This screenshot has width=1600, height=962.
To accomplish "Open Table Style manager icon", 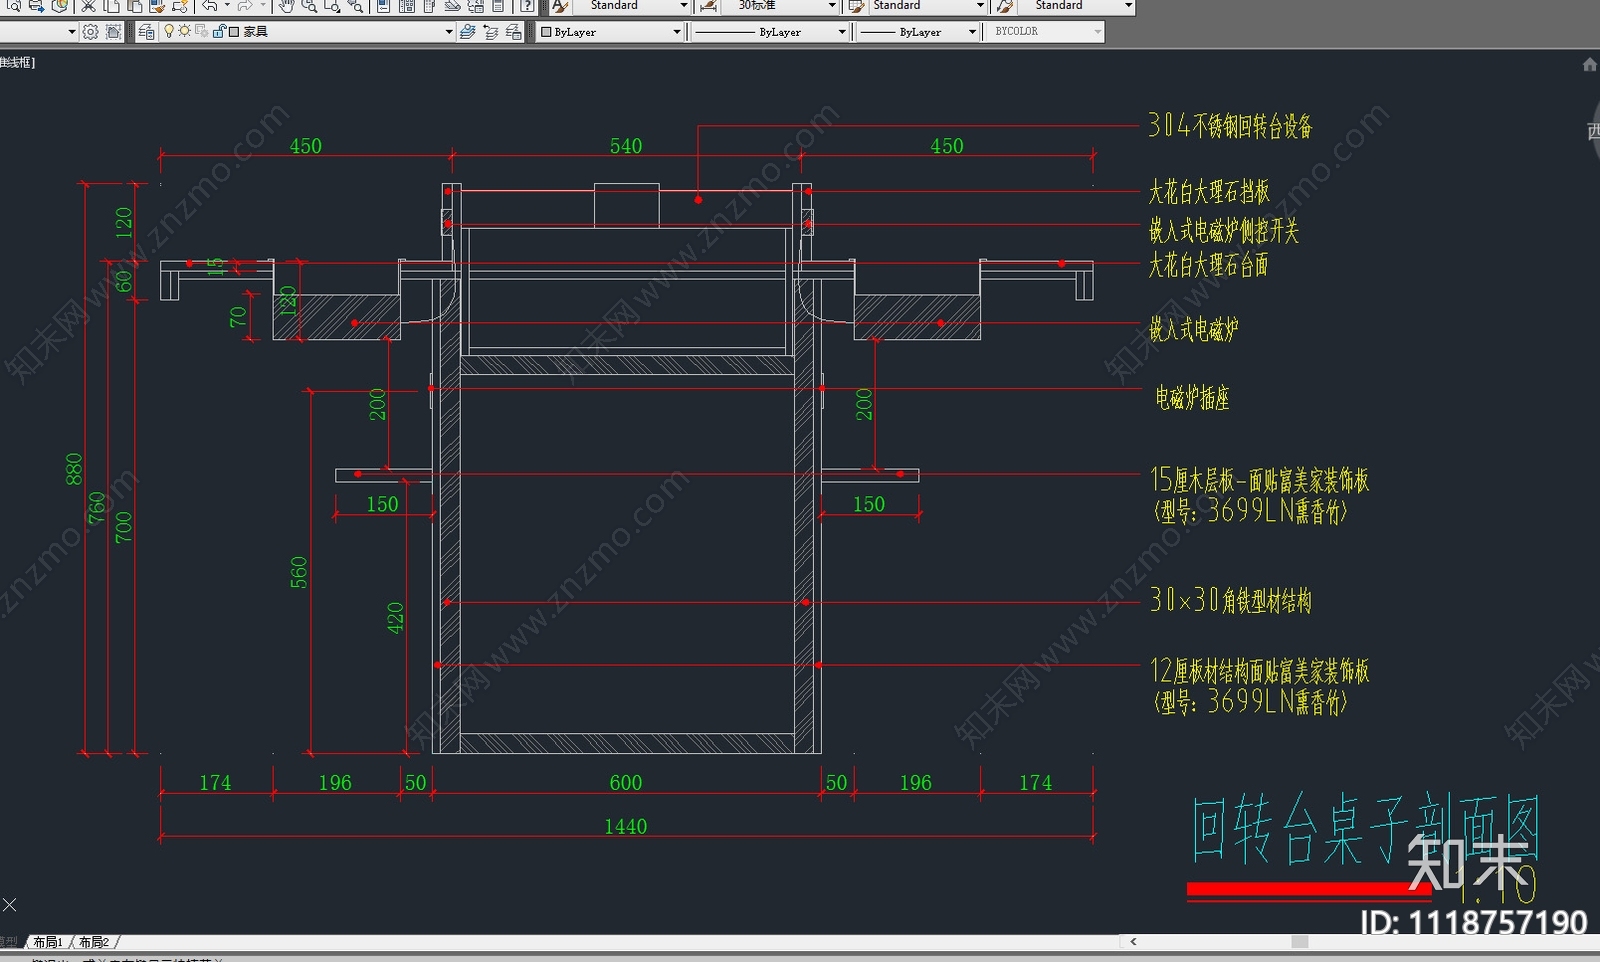I will click(x=856, y=6).
